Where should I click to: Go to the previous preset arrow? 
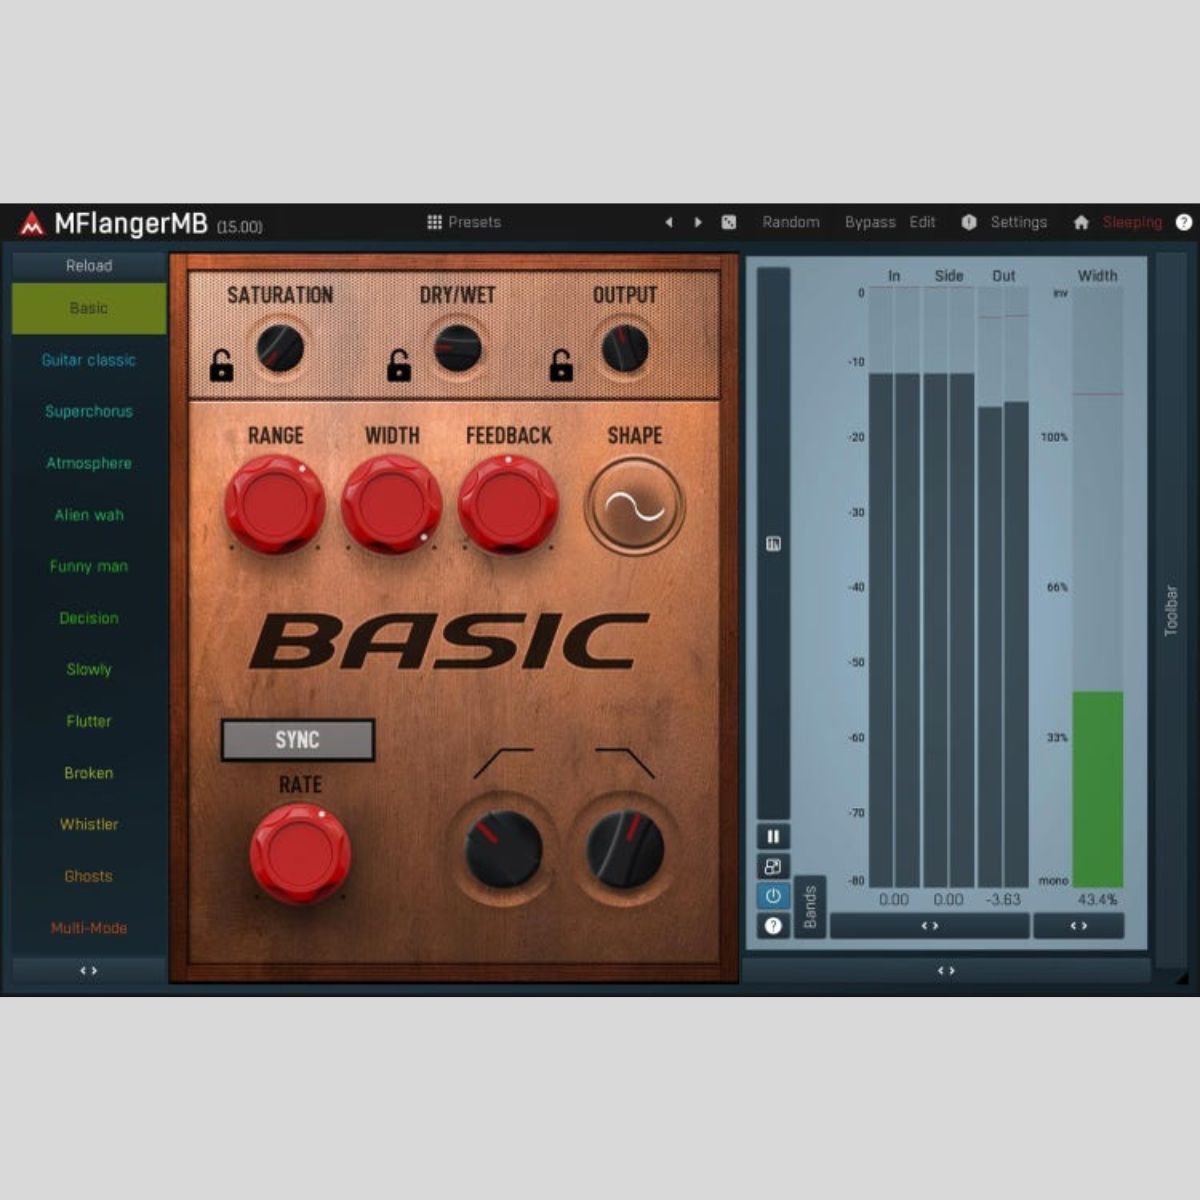669,222
